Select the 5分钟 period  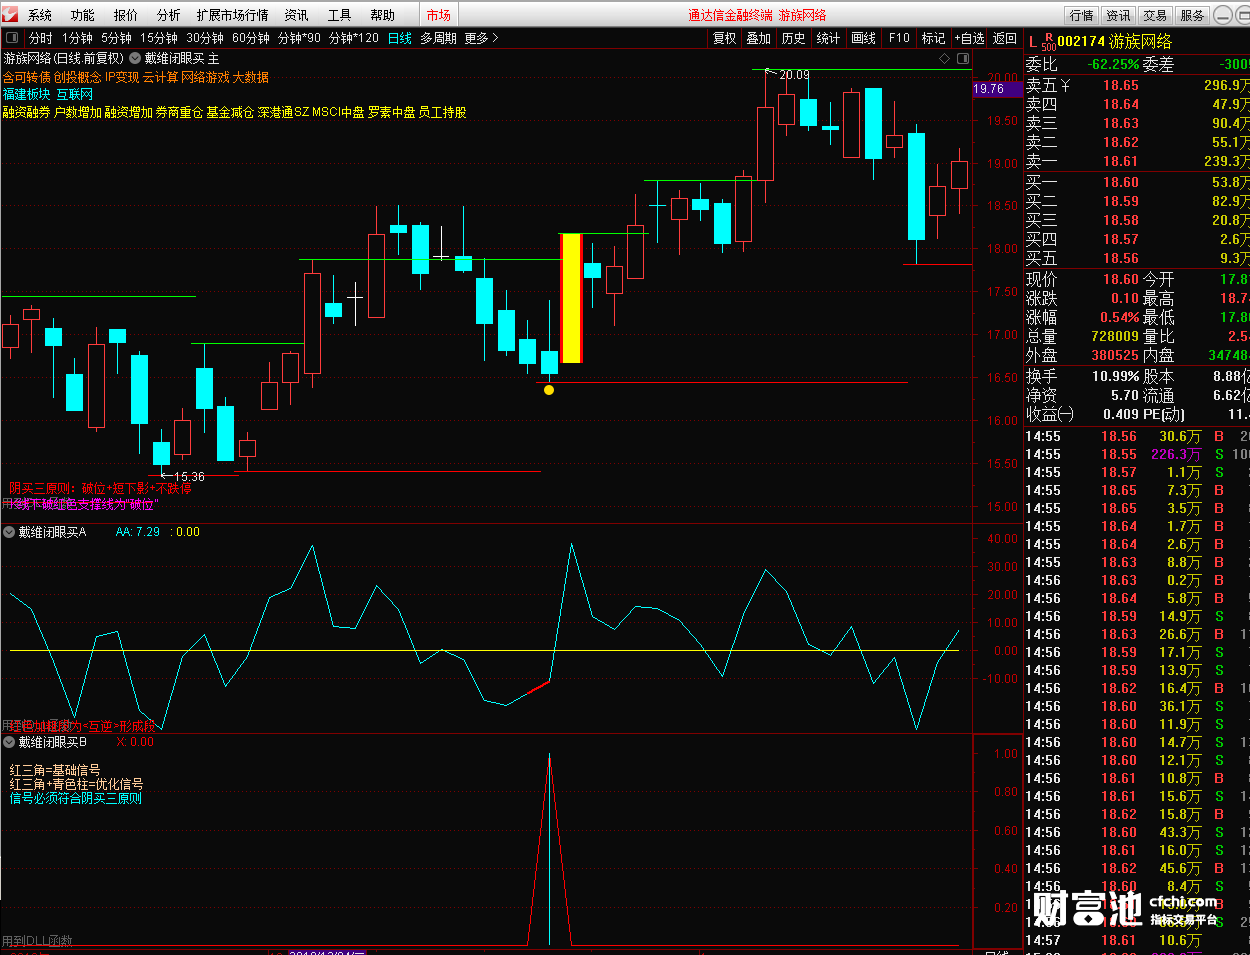point(116,38)
